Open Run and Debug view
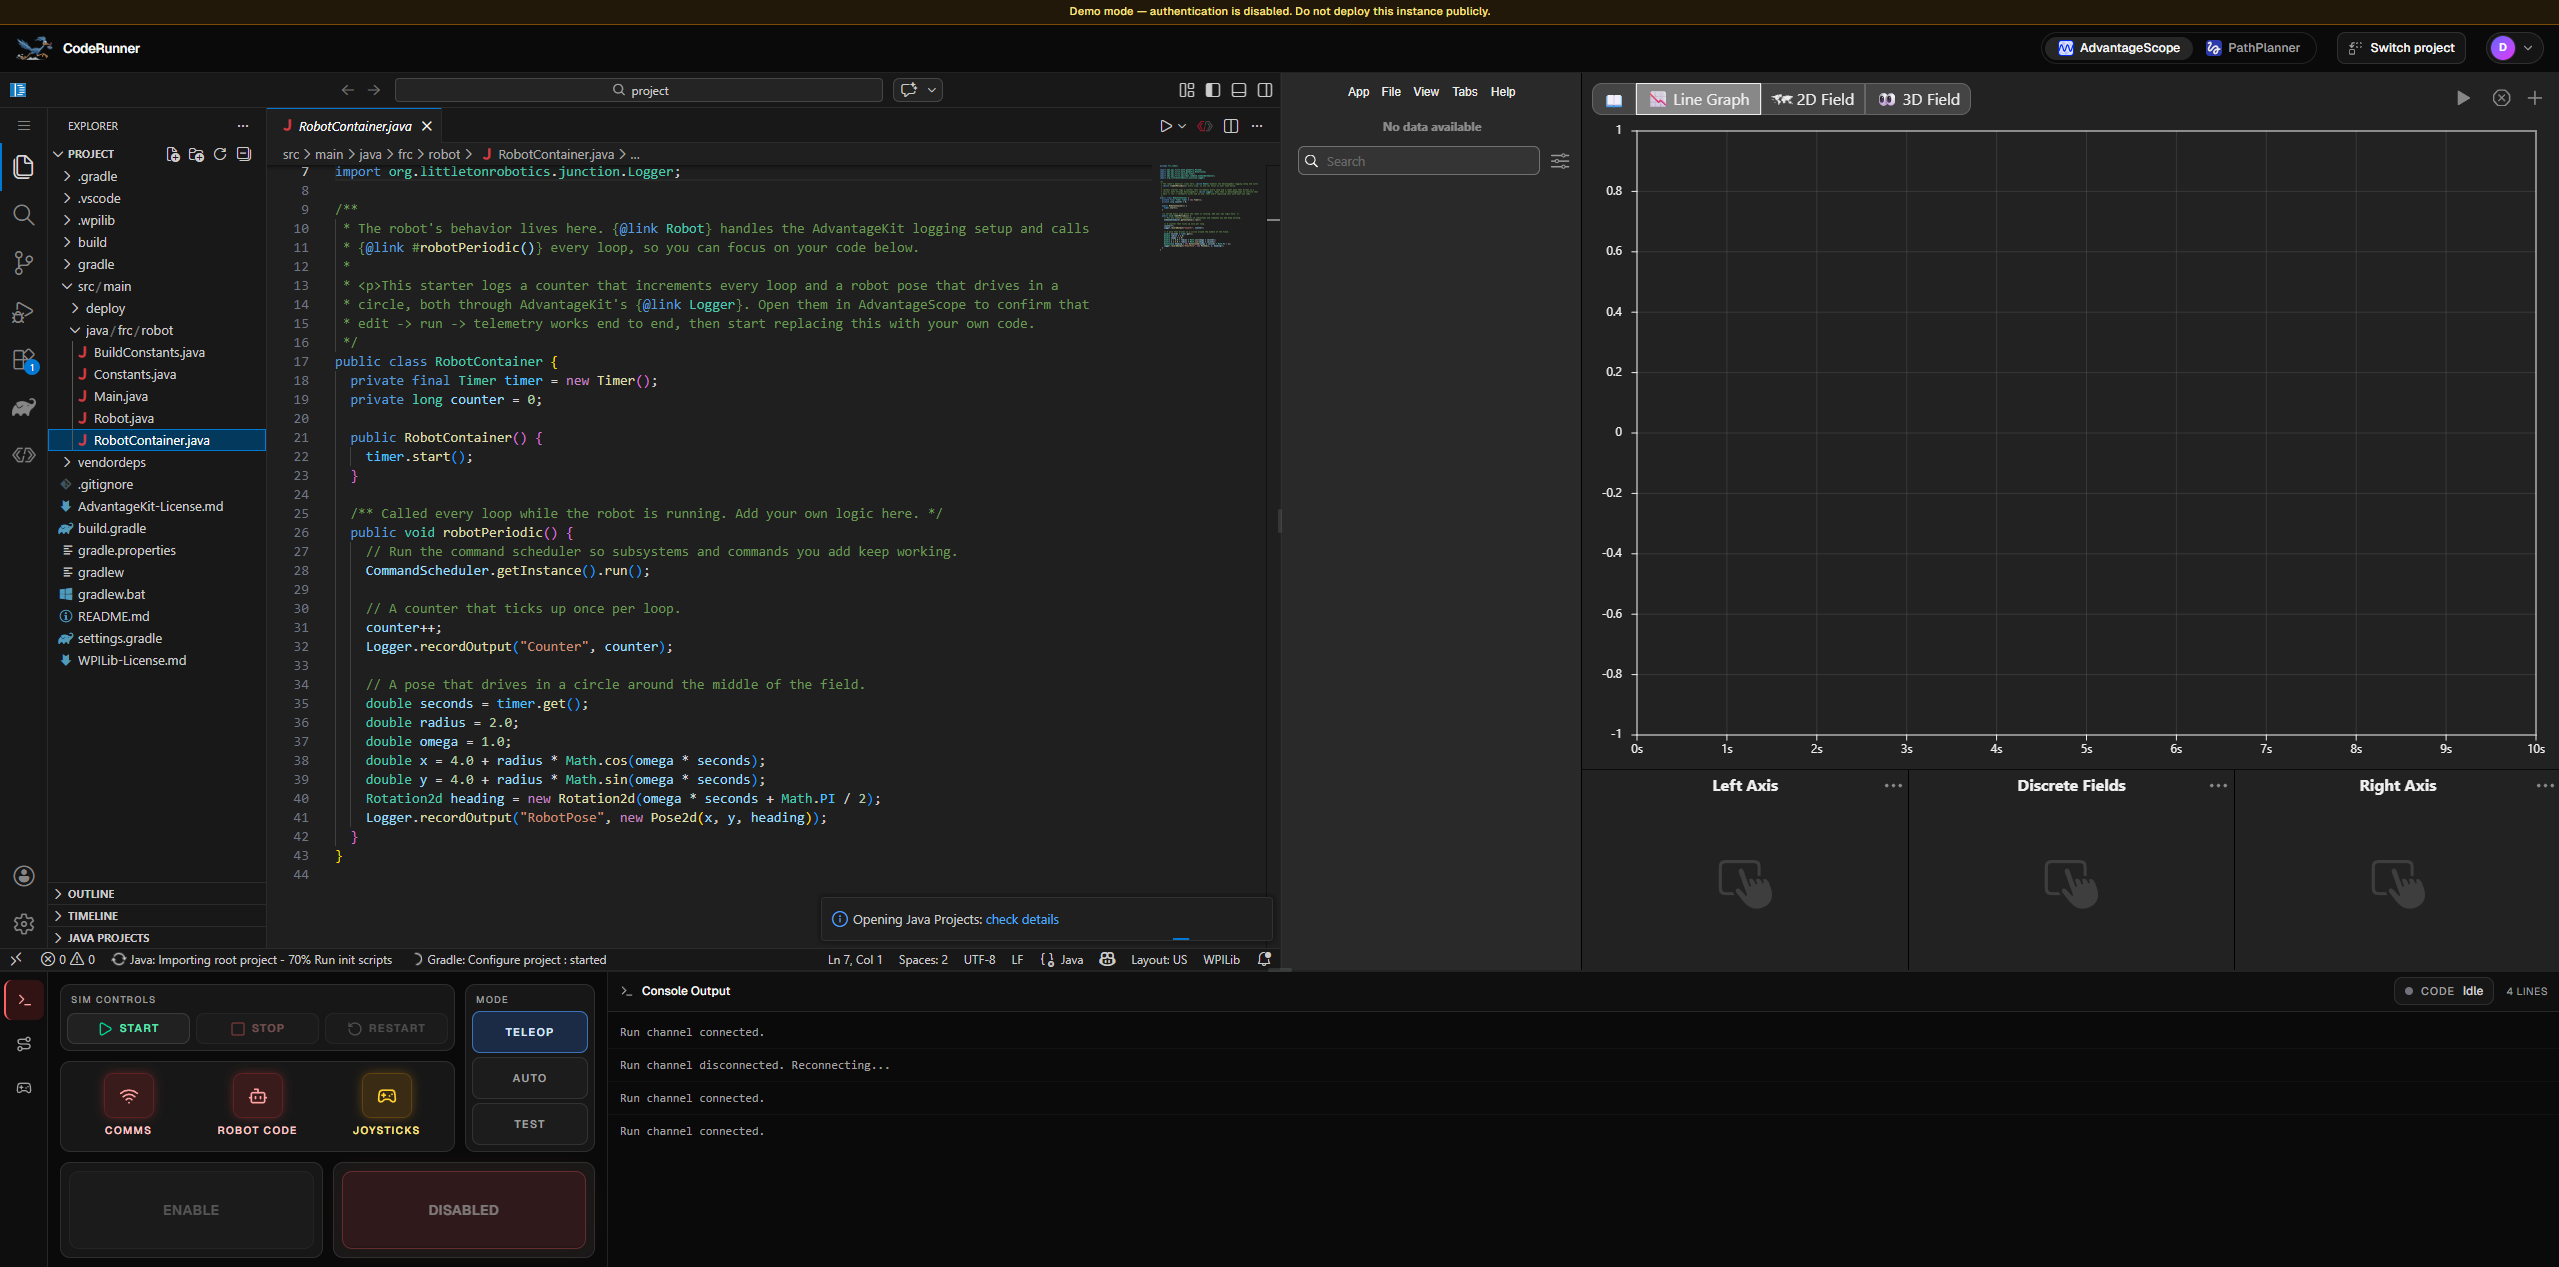 tap(24, 312)
